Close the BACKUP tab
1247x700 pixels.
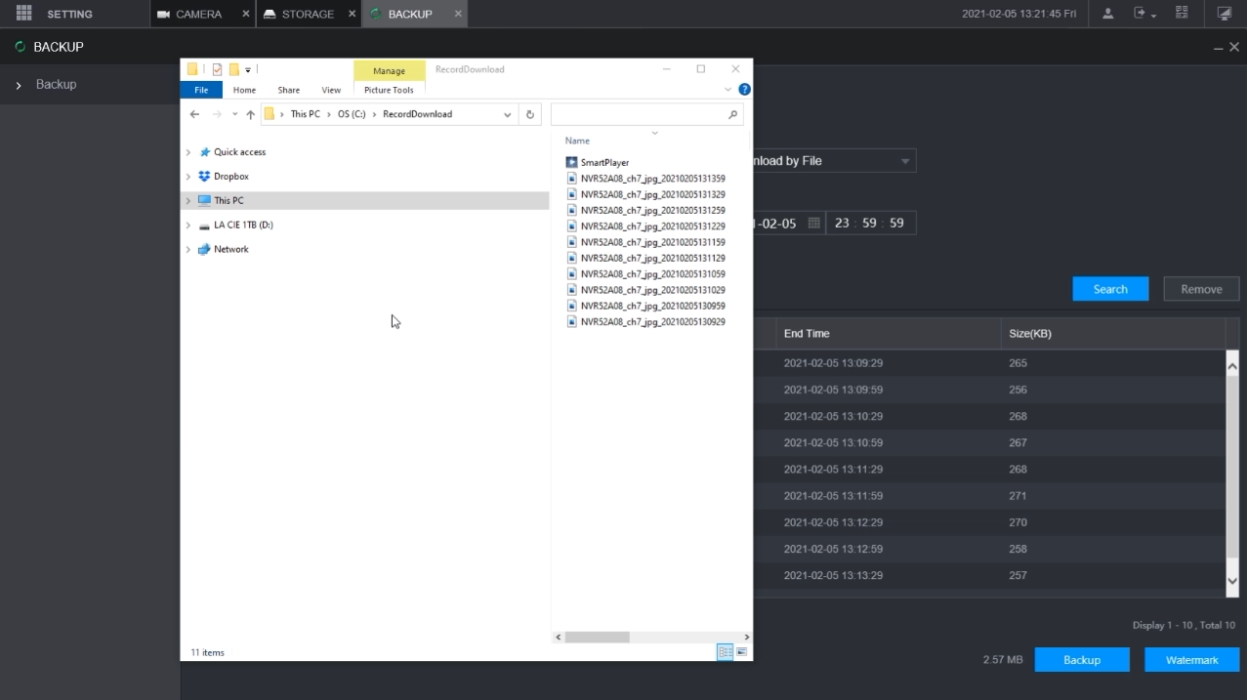point(458,14)
